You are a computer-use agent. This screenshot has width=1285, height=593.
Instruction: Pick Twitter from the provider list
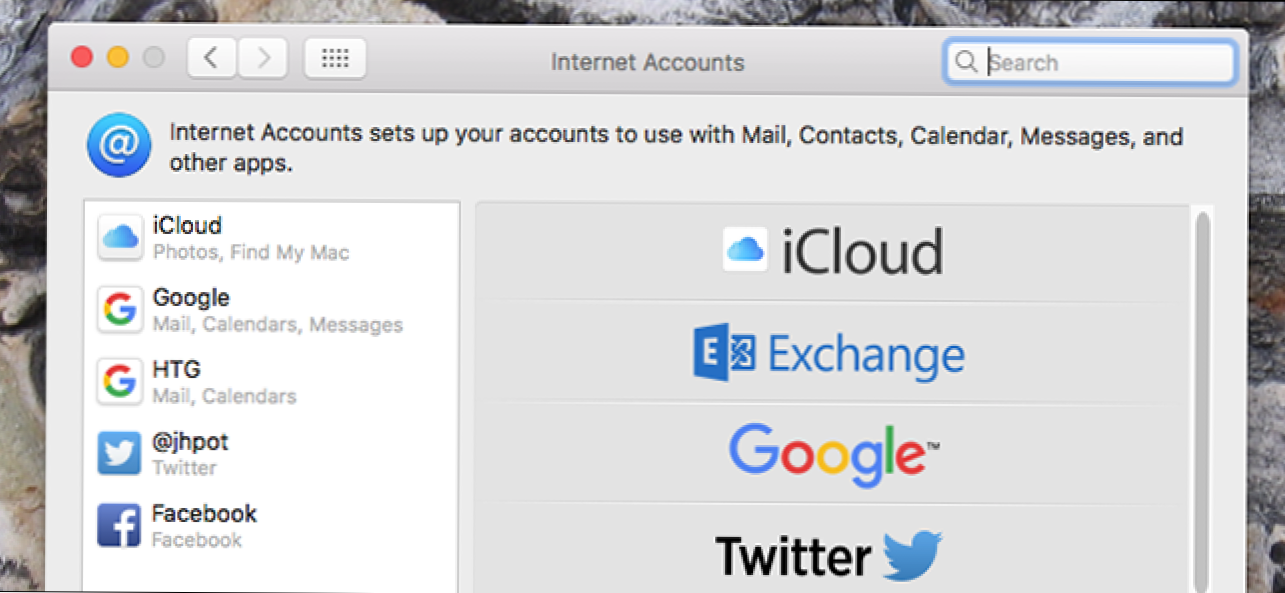pyautogui.click(x=829, y=555)
